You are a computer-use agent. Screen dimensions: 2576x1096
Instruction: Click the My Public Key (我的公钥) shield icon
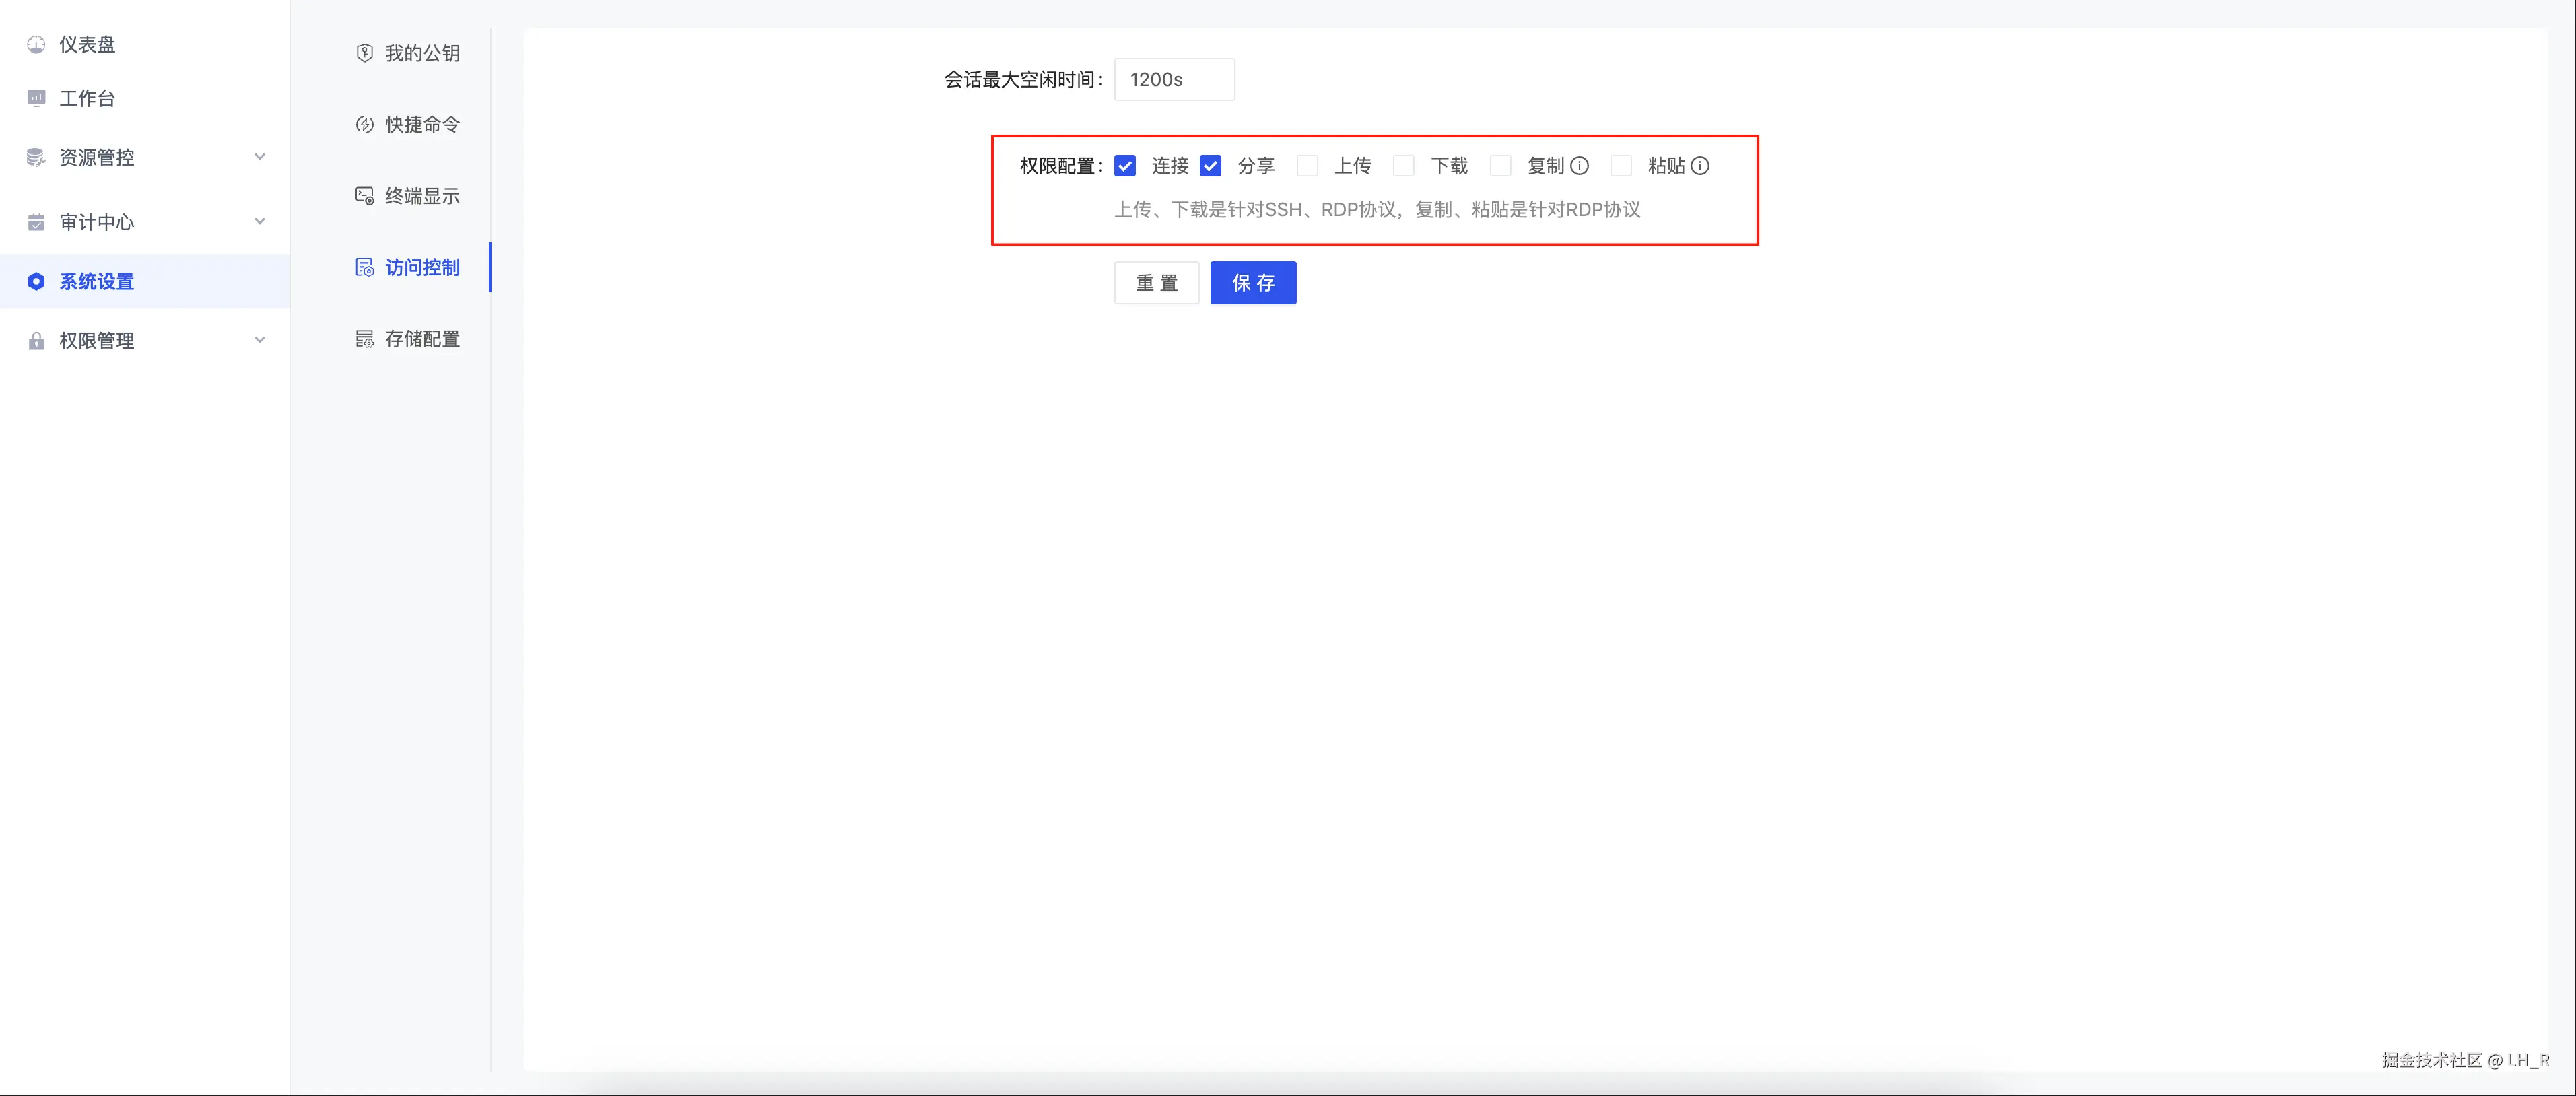click(364, 53)
